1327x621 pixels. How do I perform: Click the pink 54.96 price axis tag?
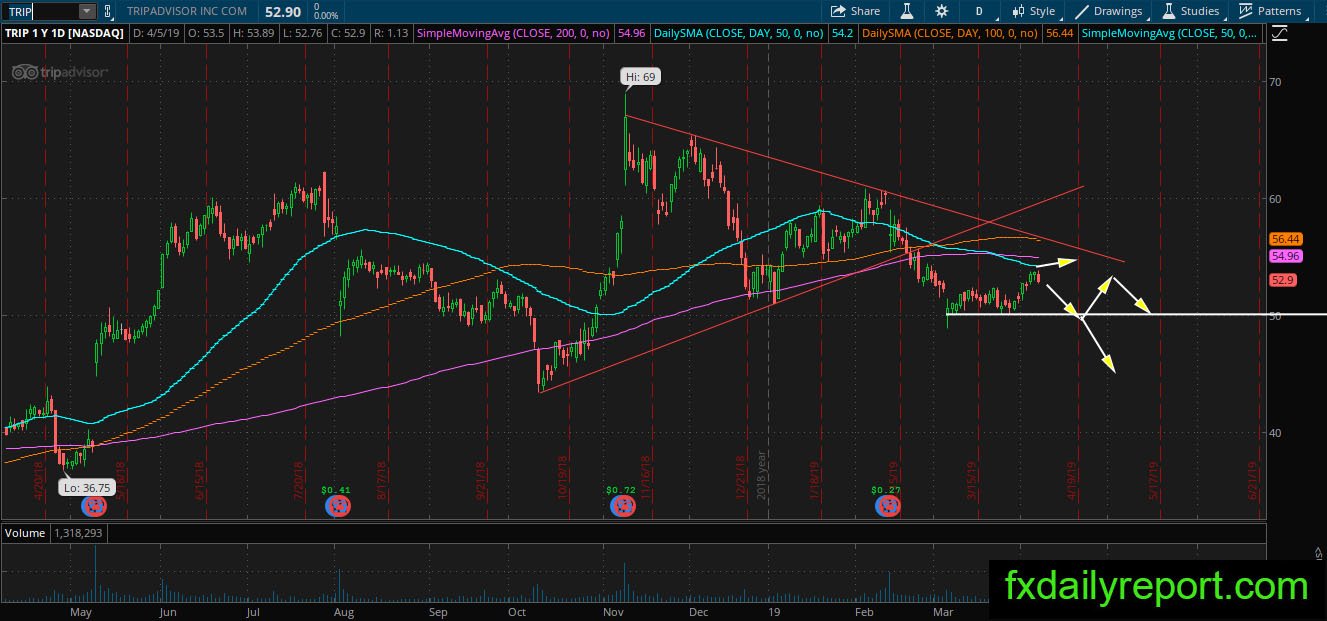click(1284, 256)
